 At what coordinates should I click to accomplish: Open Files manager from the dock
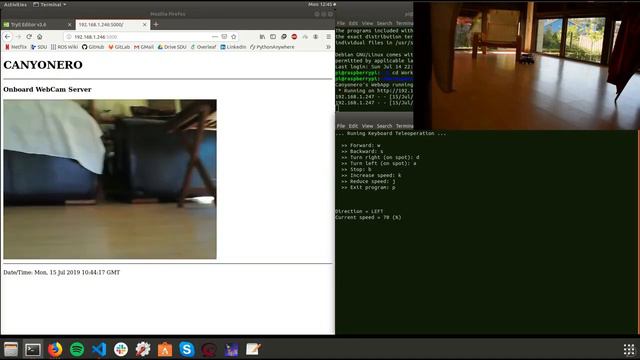[x=11, y=349]
